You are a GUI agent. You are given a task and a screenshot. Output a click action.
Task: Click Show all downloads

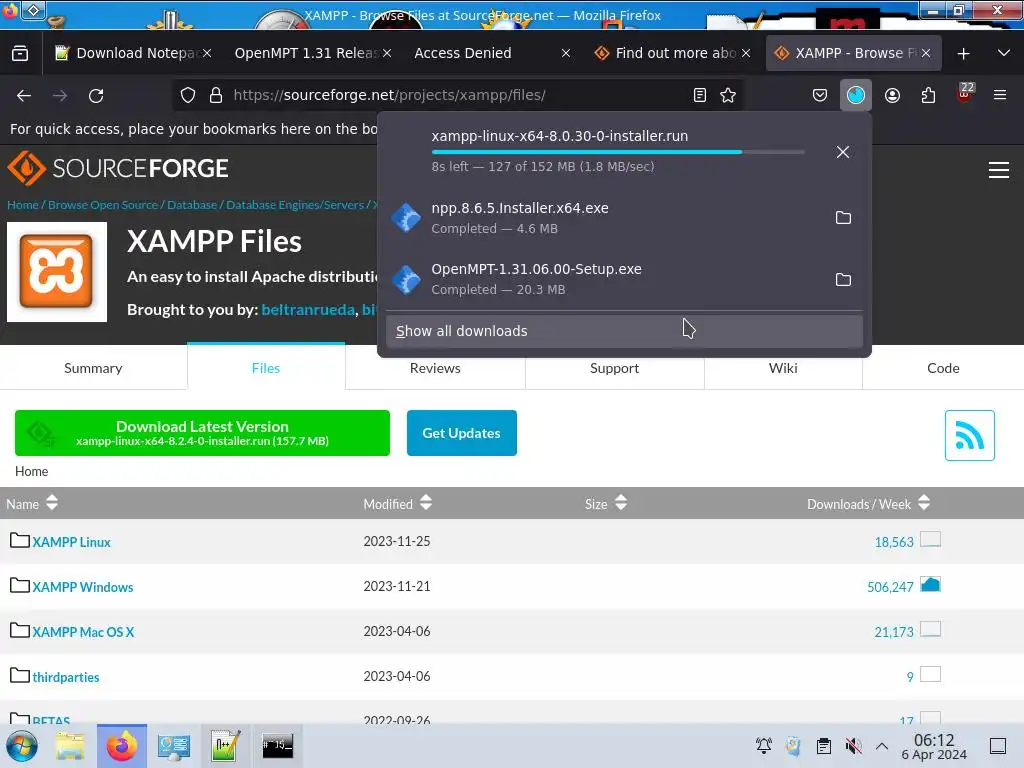tap(624, 331)
